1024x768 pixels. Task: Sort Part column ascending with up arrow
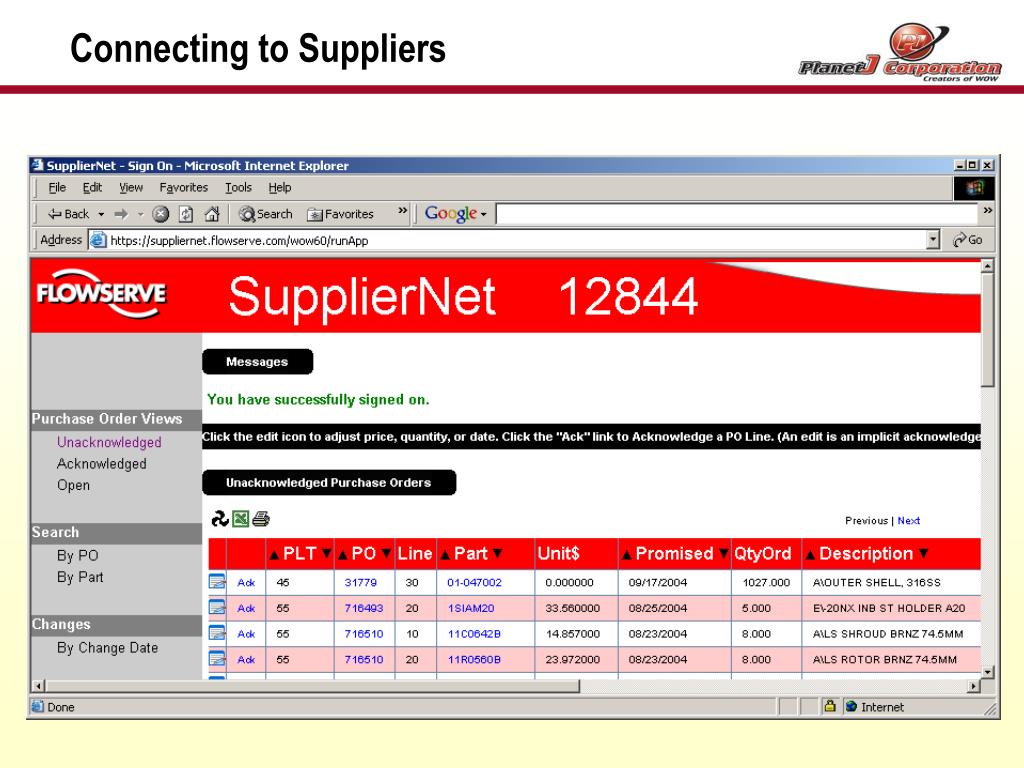click(445, 554)
